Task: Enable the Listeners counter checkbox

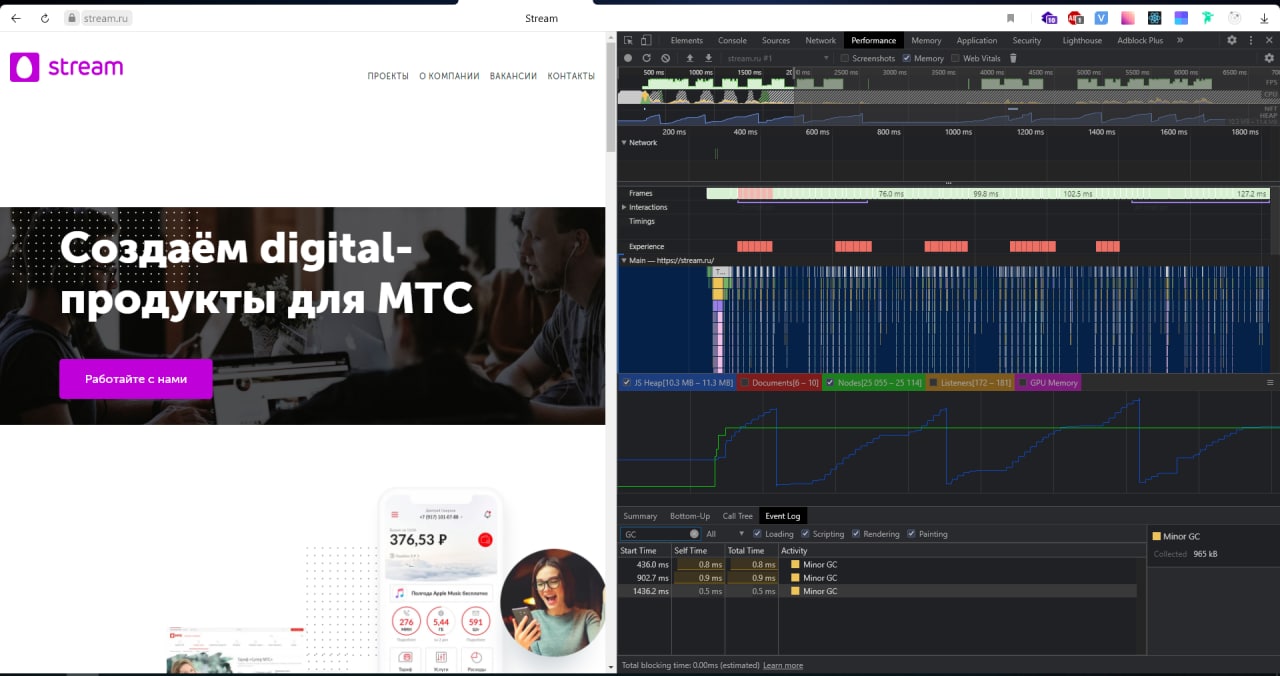Action: pos(933,382)
